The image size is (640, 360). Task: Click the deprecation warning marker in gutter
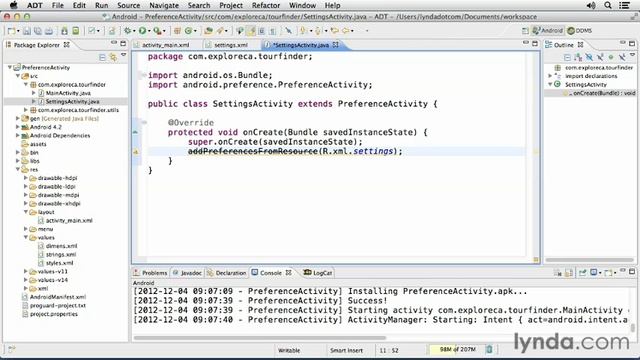(136, 152)
